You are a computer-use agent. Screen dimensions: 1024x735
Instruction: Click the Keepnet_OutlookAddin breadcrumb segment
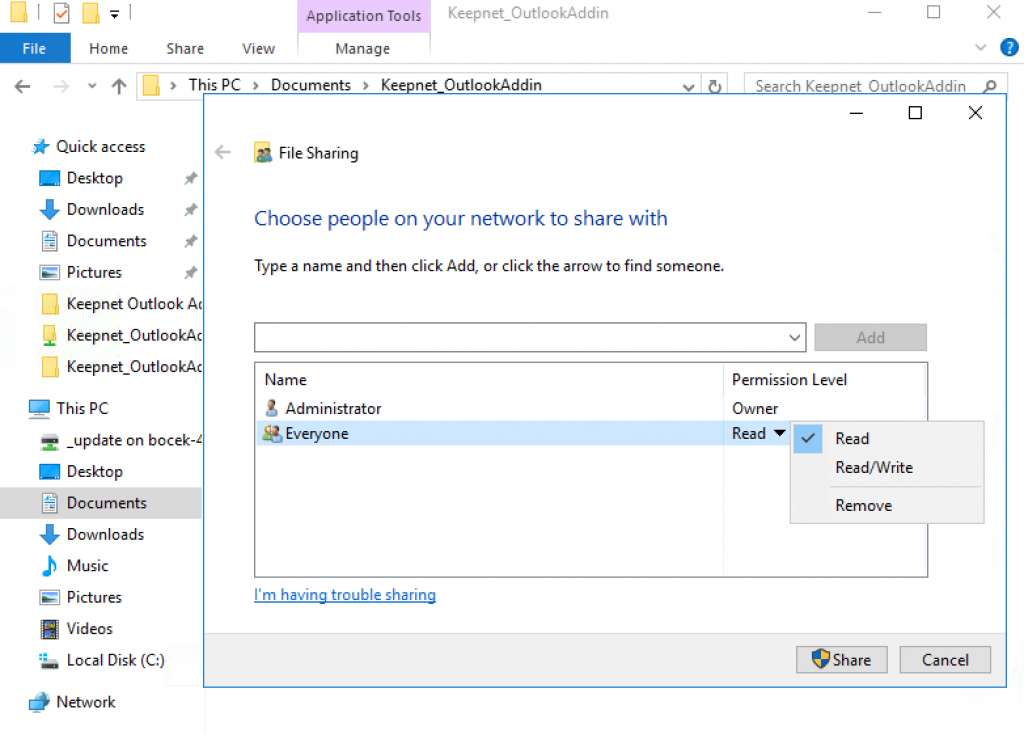tap(461, 86)
